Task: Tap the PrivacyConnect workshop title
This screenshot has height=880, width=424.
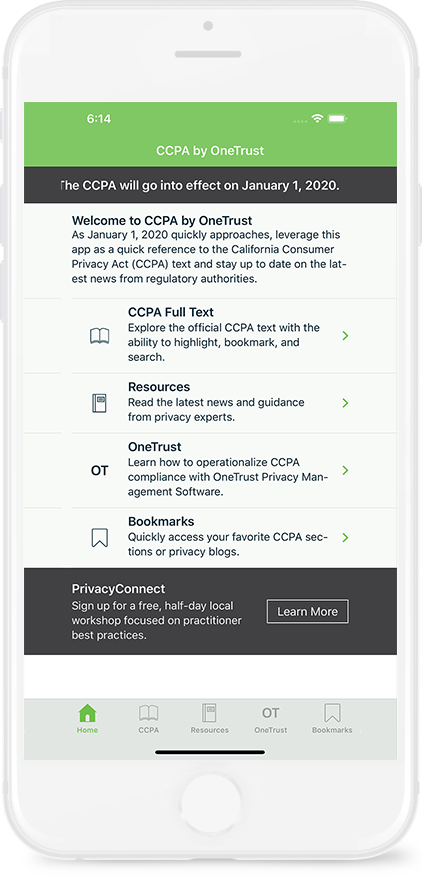Action: coord(118,589)
